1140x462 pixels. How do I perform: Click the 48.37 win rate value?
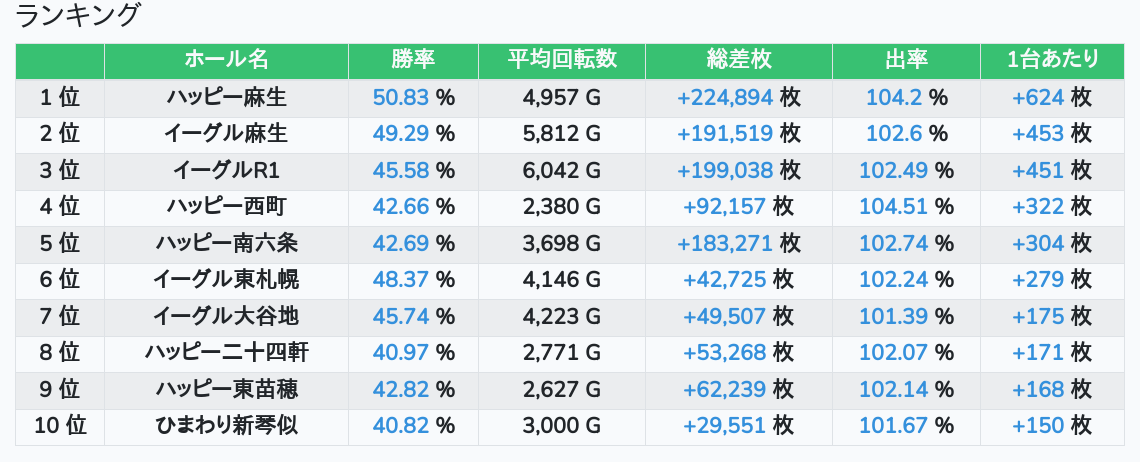(x=401, y=280)
